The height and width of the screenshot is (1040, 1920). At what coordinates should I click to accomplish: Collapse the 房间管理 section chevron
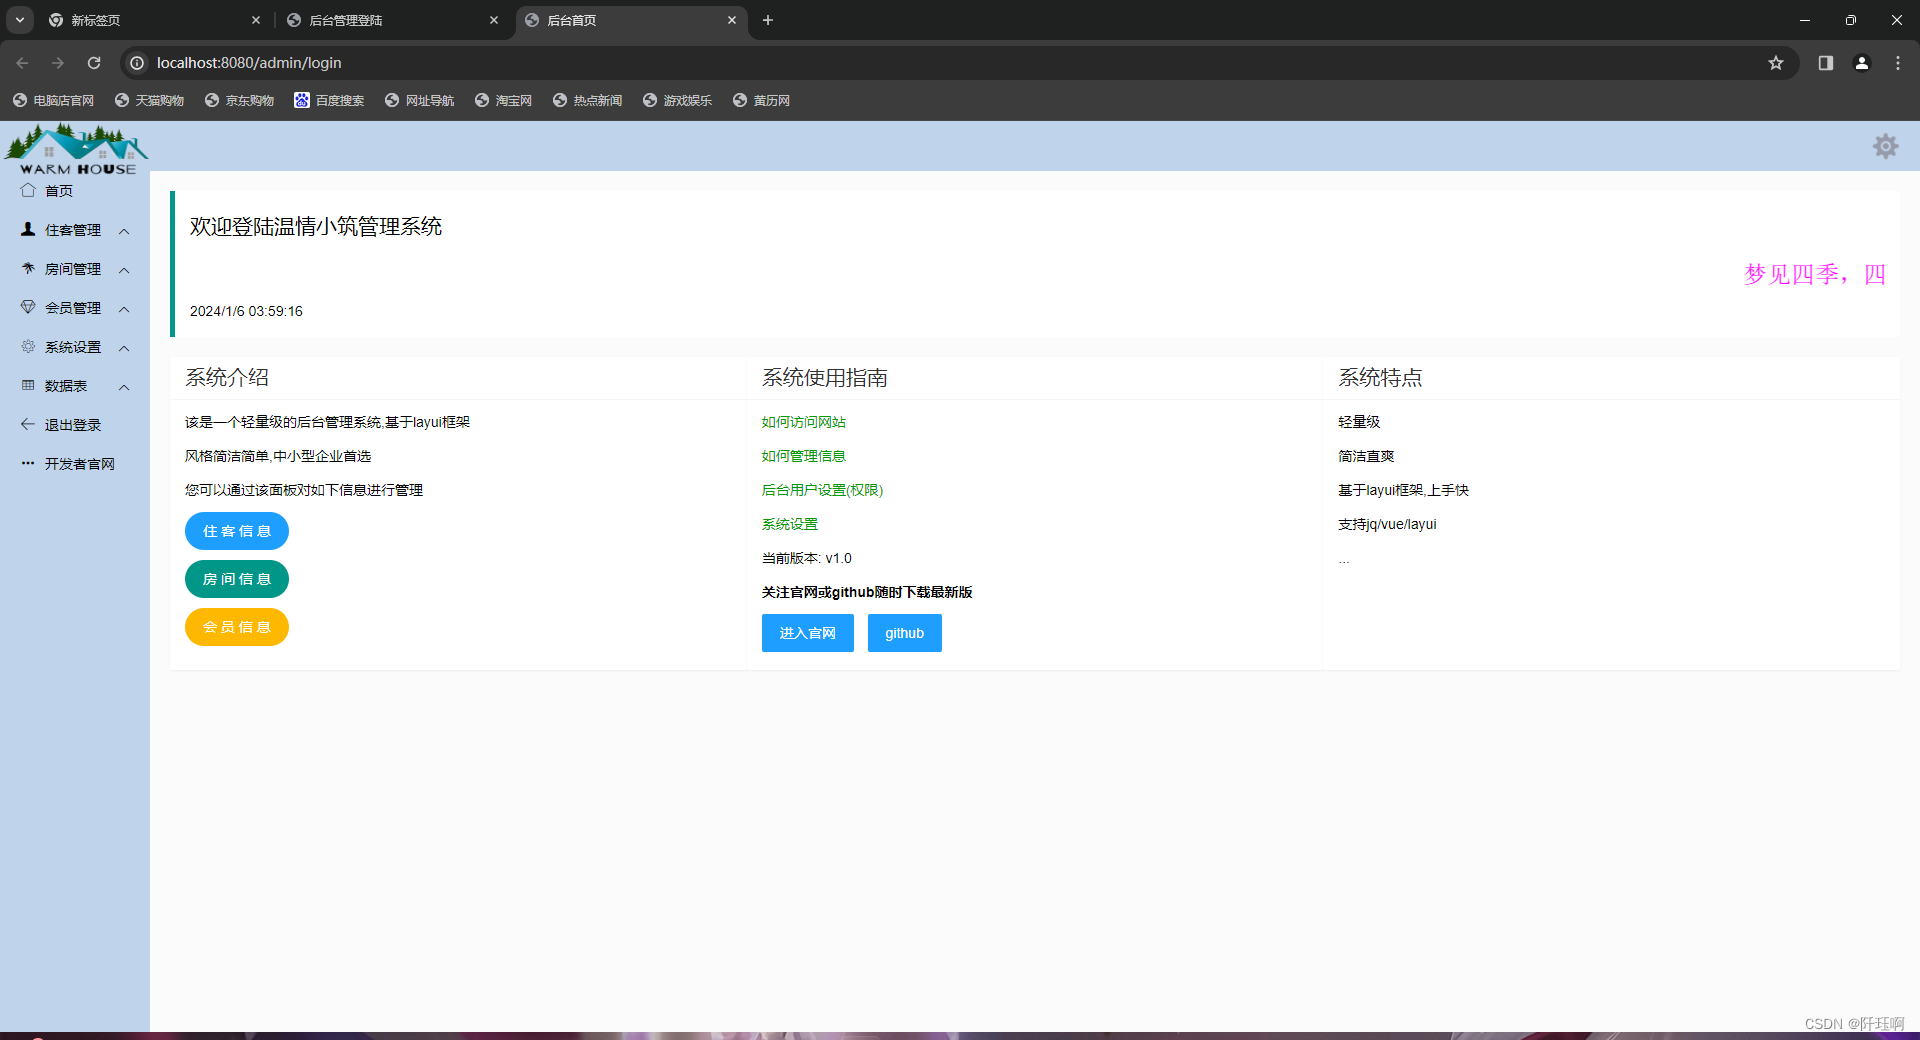[124, 270]
